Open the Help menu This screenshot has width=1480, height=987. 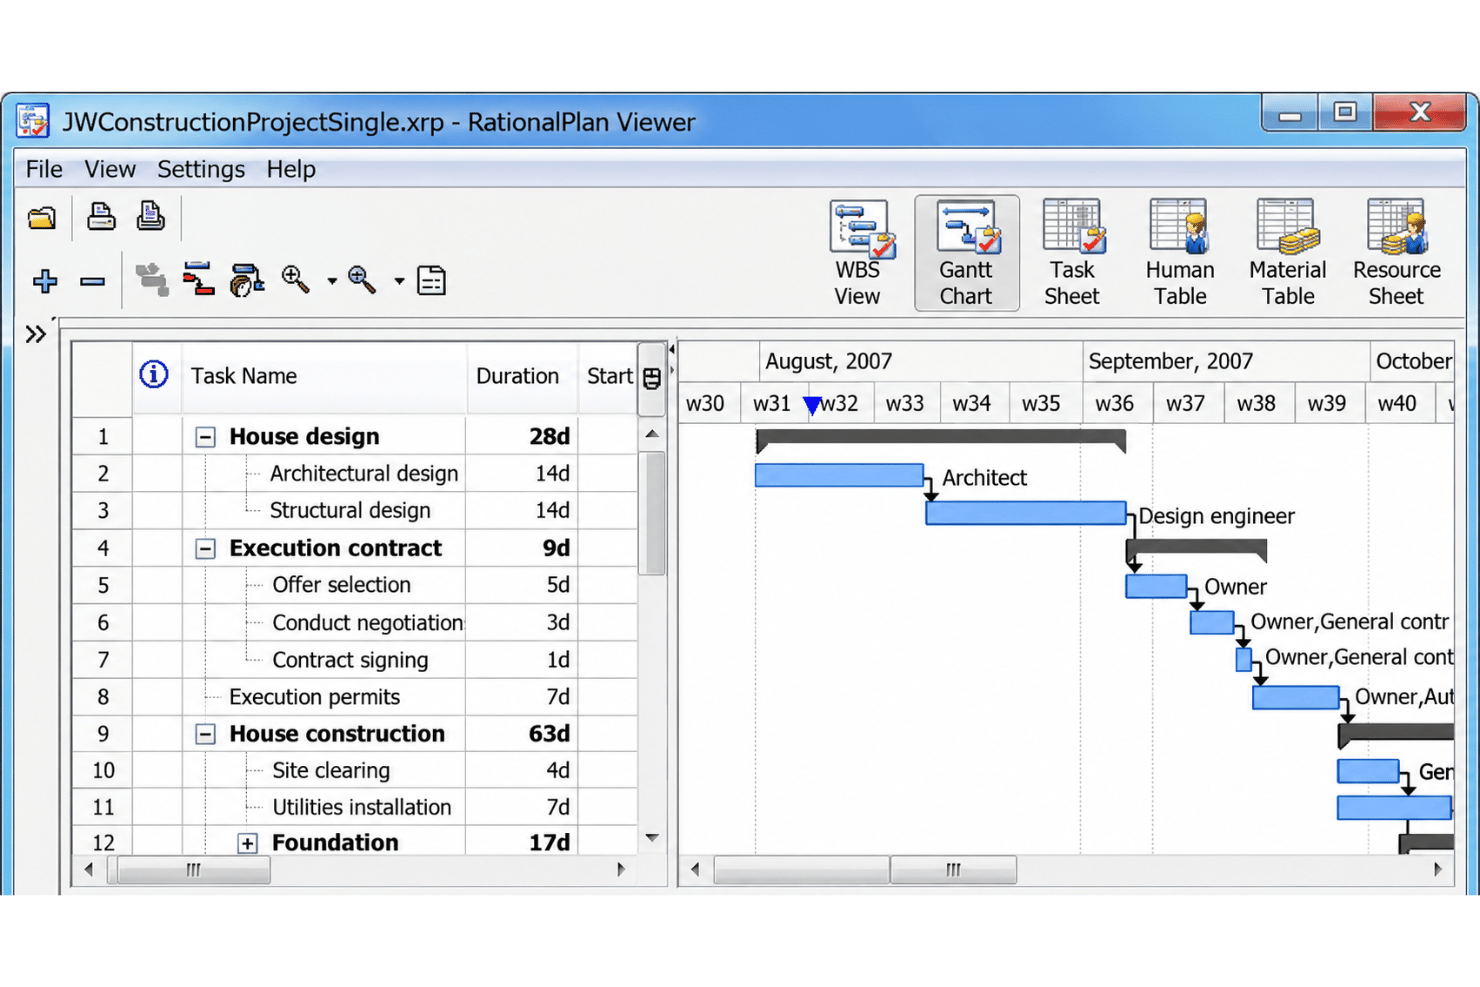(x=291, y=169)
